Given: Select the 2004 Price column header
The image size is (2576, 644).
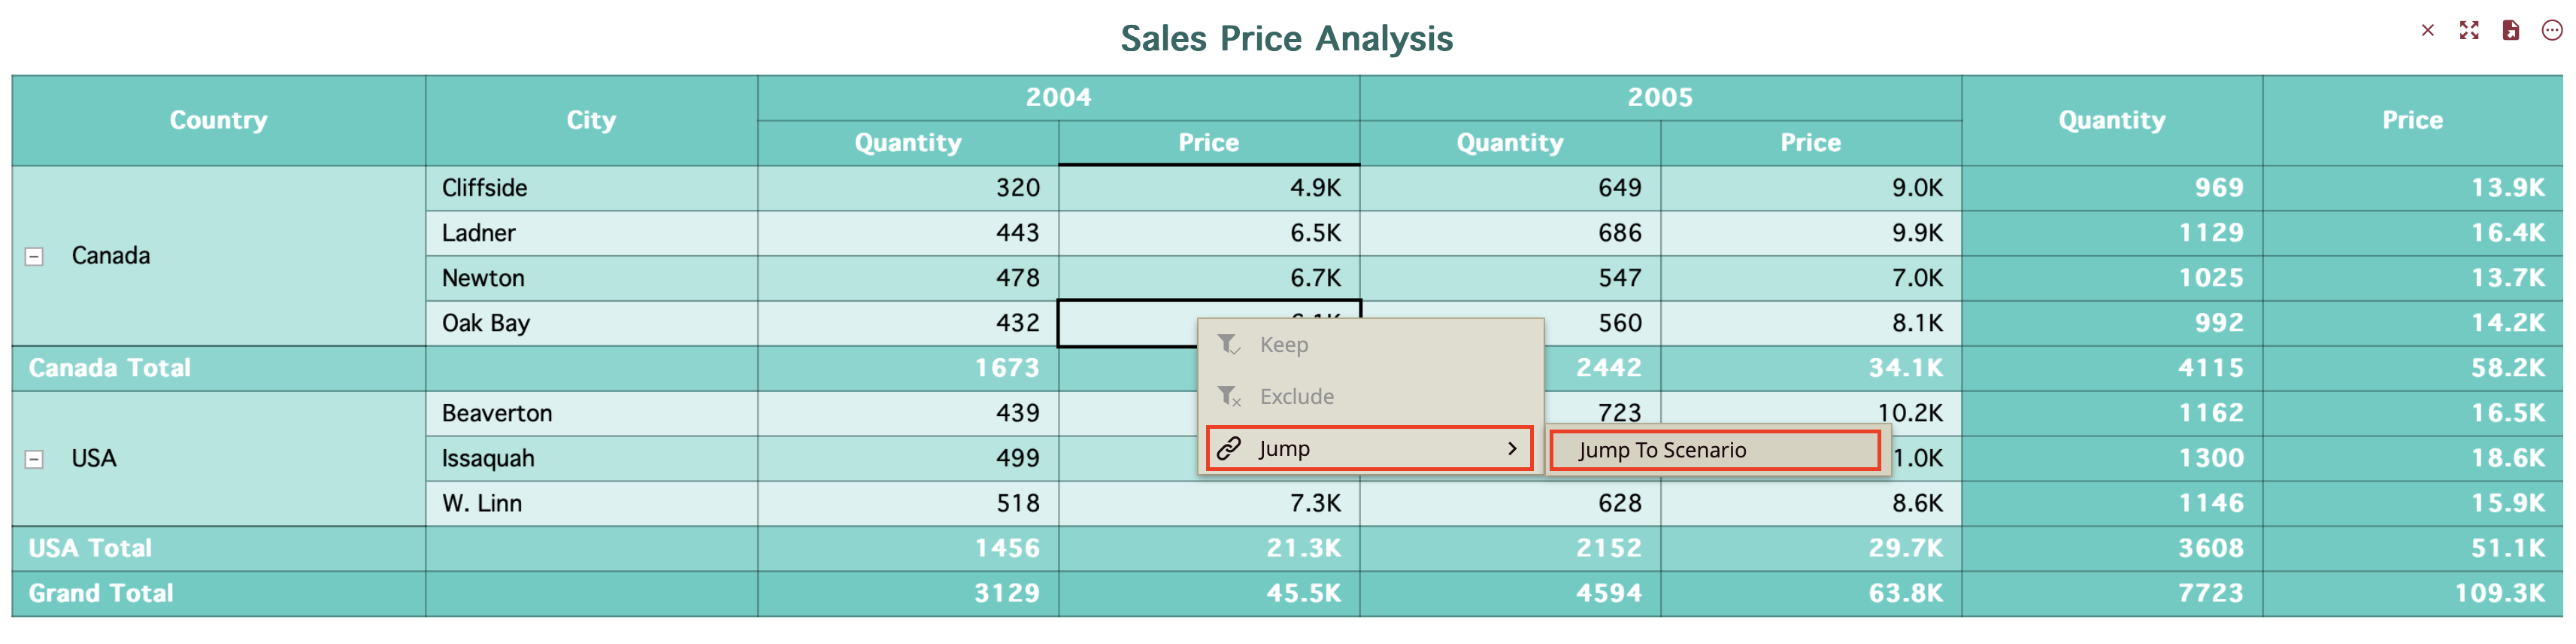Looking at the screenshot, I should [x=1208, y=143].
